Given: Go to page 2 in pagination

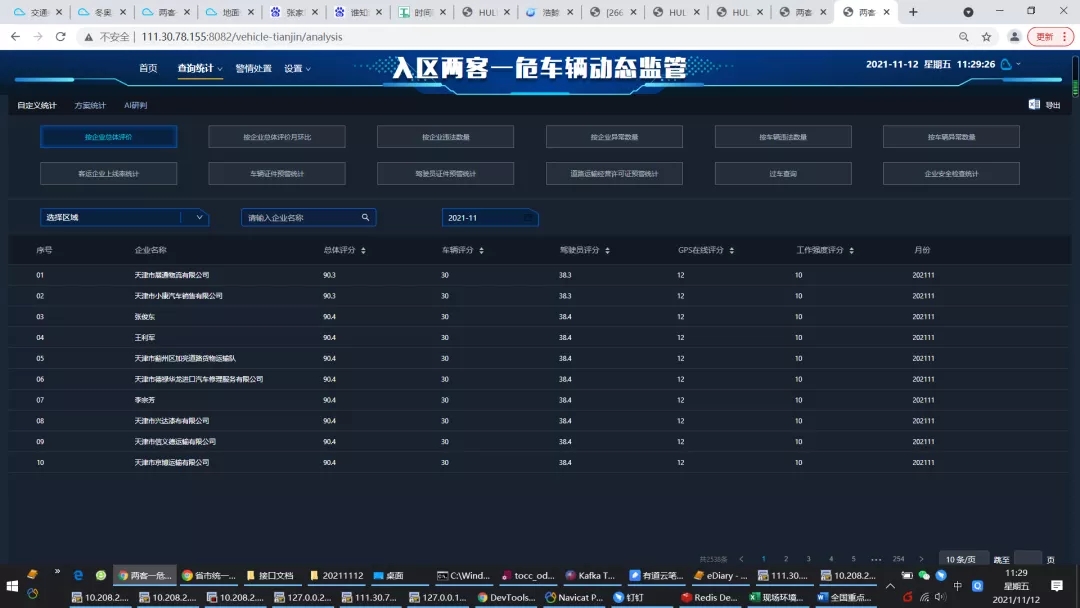Looking at the screenshot, I should point(786,559).
